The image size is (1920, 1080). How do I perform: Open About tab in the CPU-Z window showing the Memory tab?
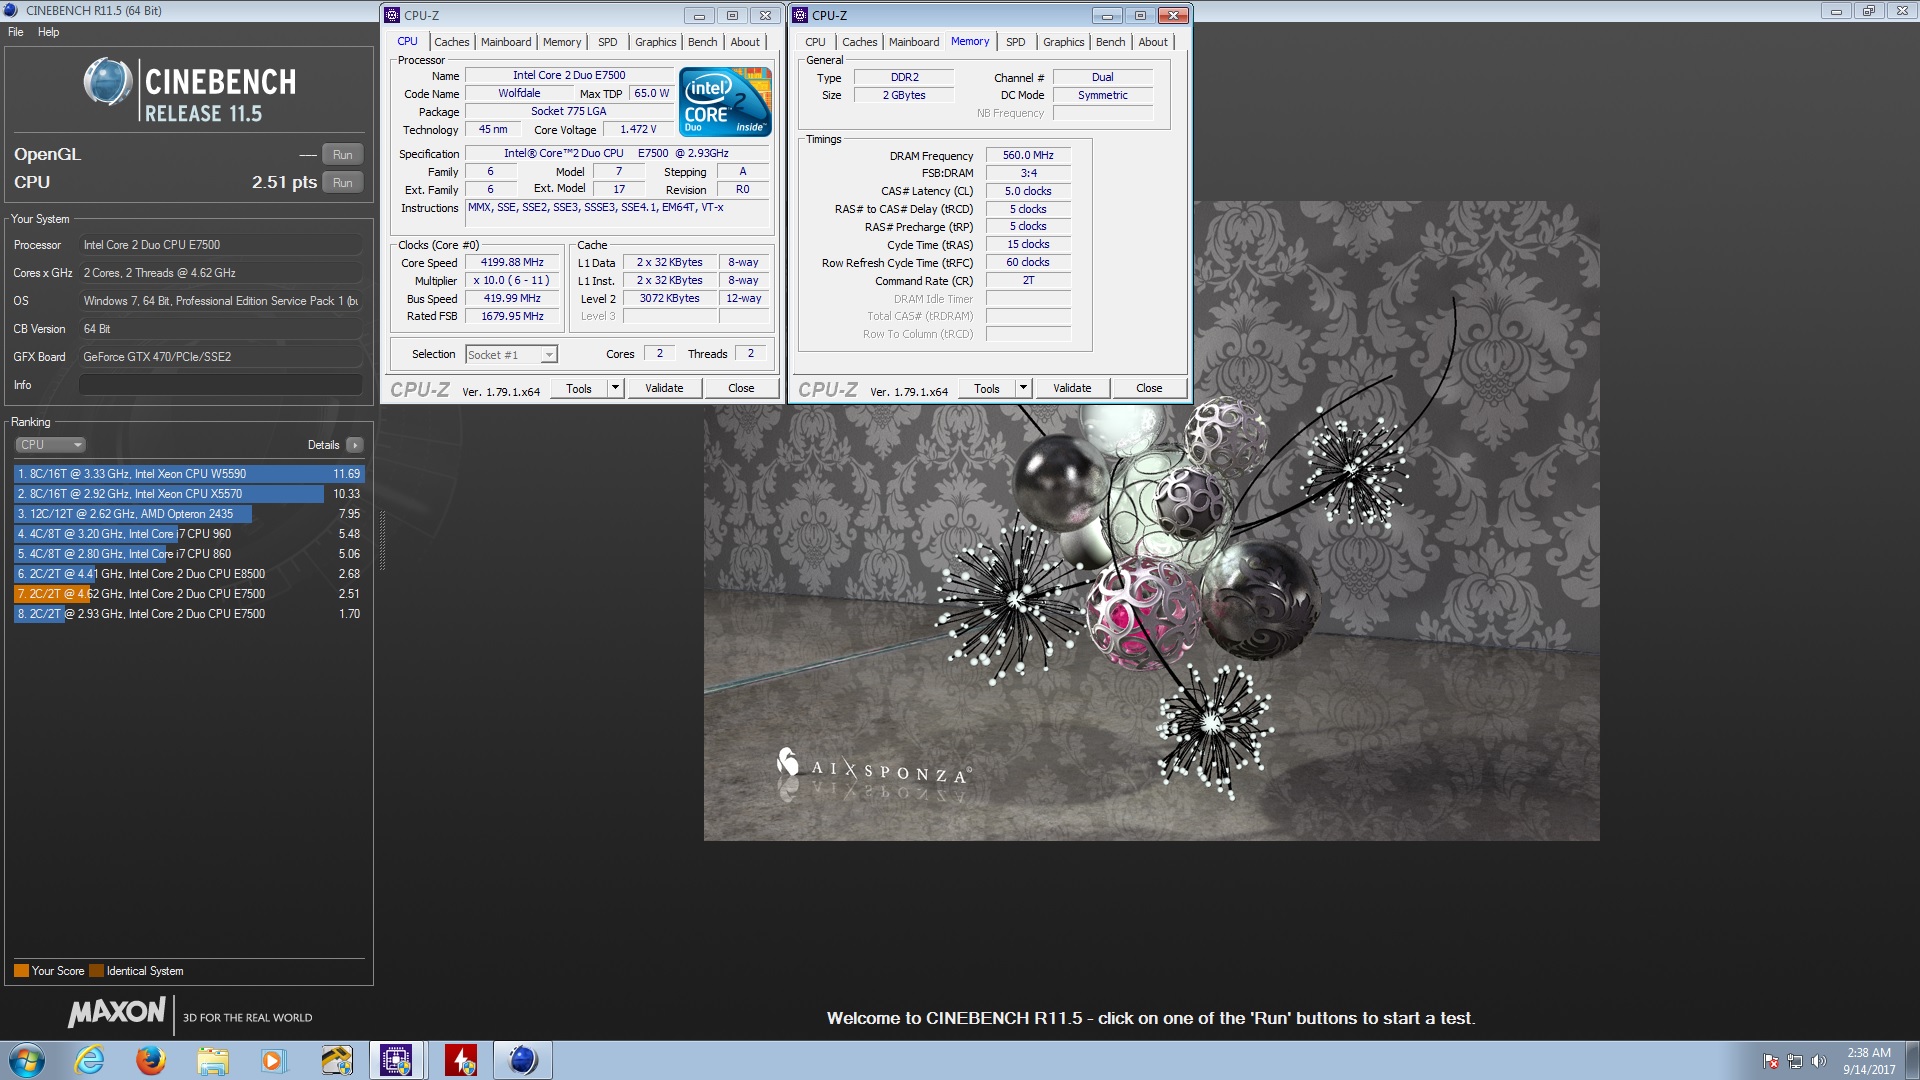(x=1152, y=42)
